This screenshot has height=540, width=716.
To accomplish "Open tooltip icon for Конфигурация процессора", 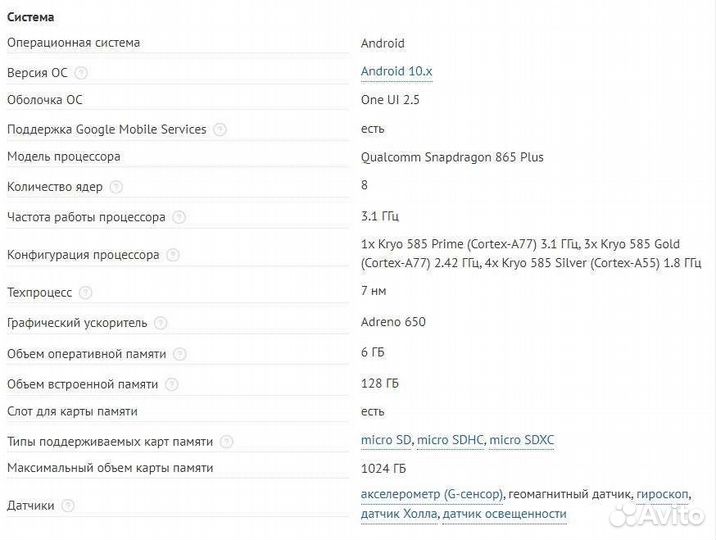I will (172, 255).
